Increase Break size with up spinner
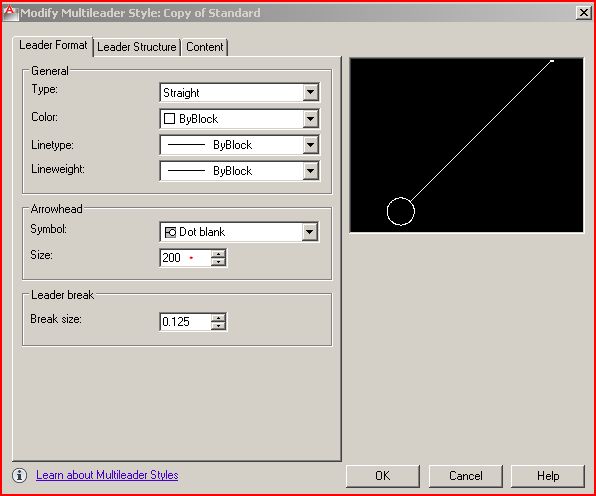This screenshot has height=496, width=596. [x=219, y=318]
